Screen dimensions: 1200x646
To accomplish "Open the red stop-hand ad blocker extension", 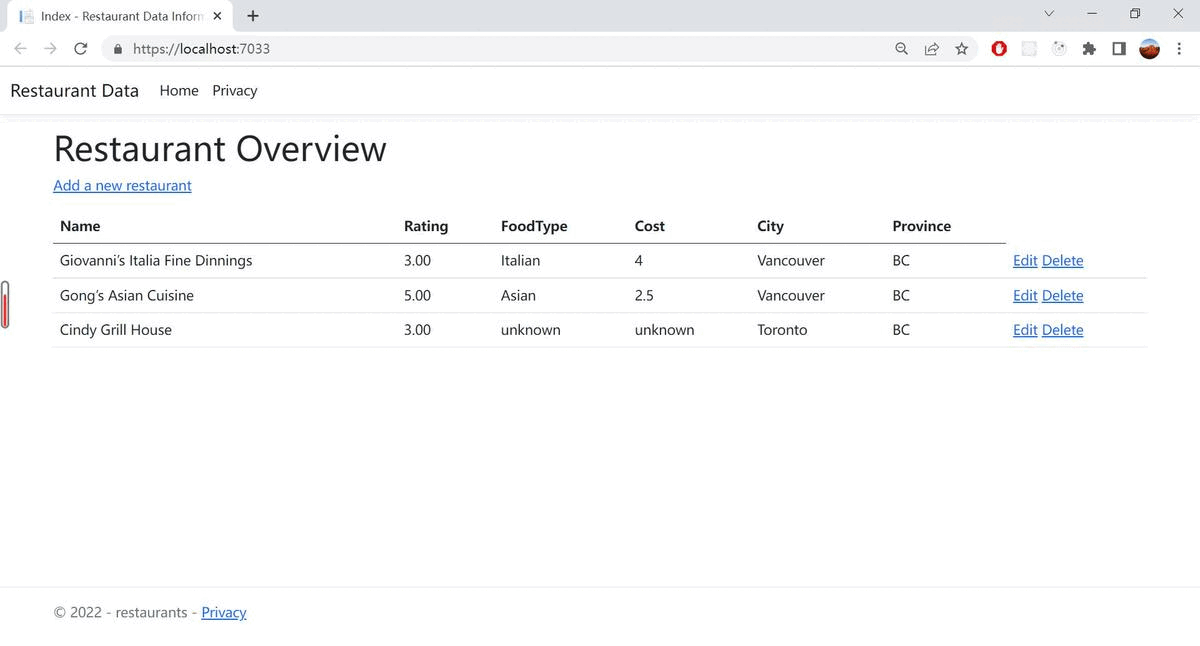I will 999,48.
